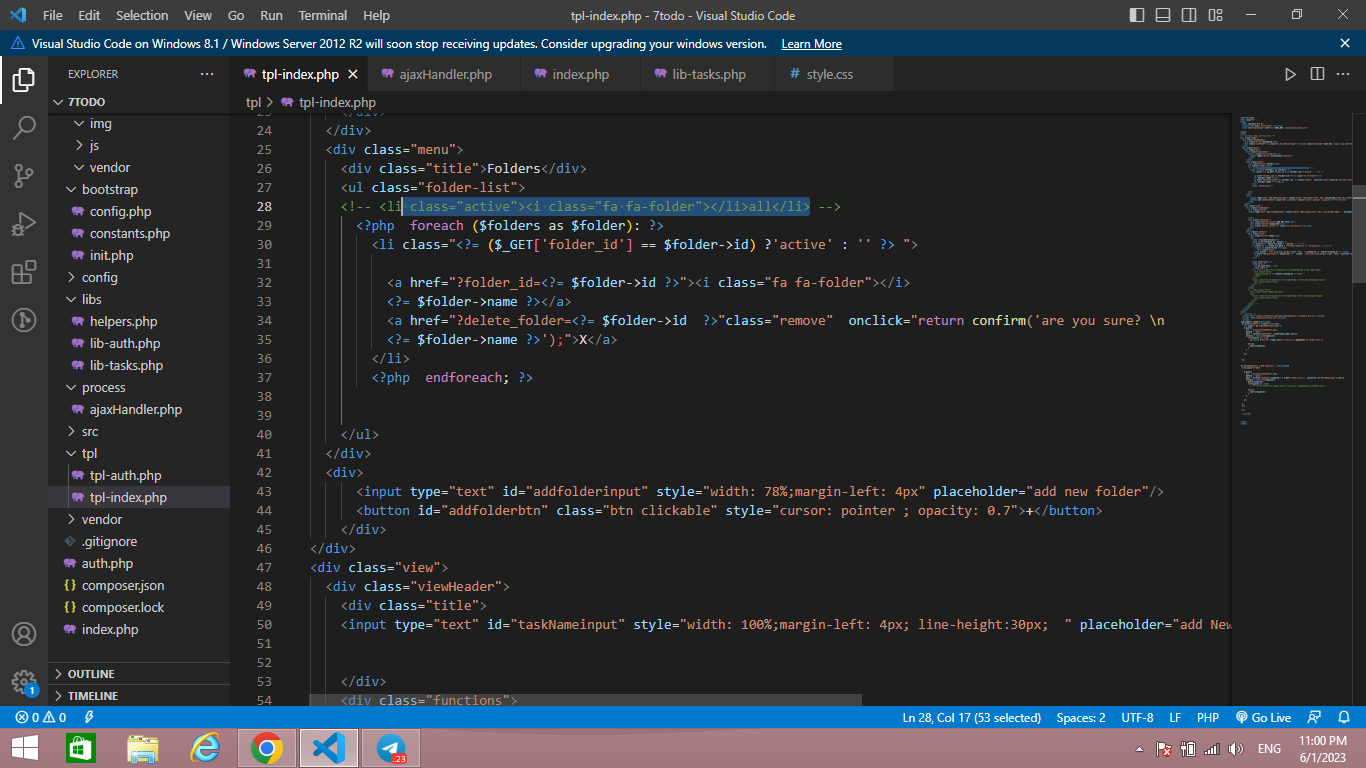
Task: Click Ln 28, Col 17 status entry
Action: (x=971, y=717)
